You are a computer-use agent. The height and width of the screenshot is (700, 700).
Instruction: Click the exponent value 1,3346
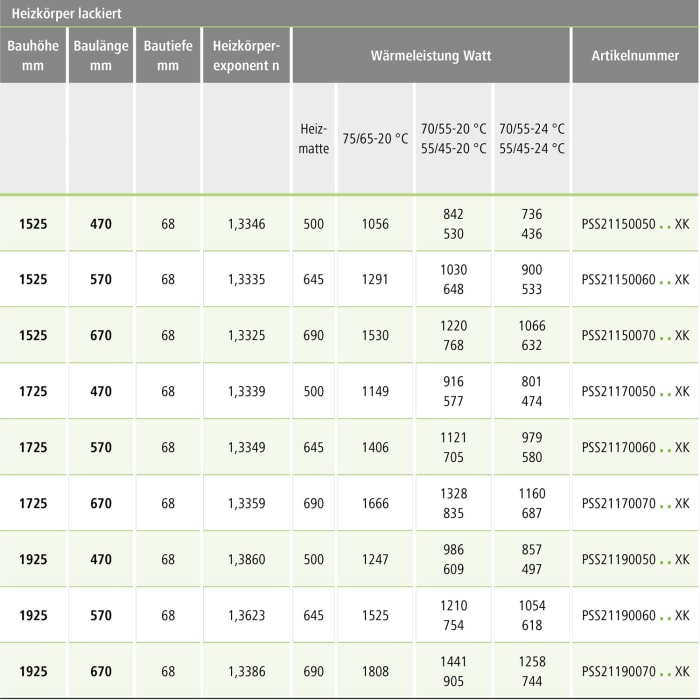tap(246, 224)
